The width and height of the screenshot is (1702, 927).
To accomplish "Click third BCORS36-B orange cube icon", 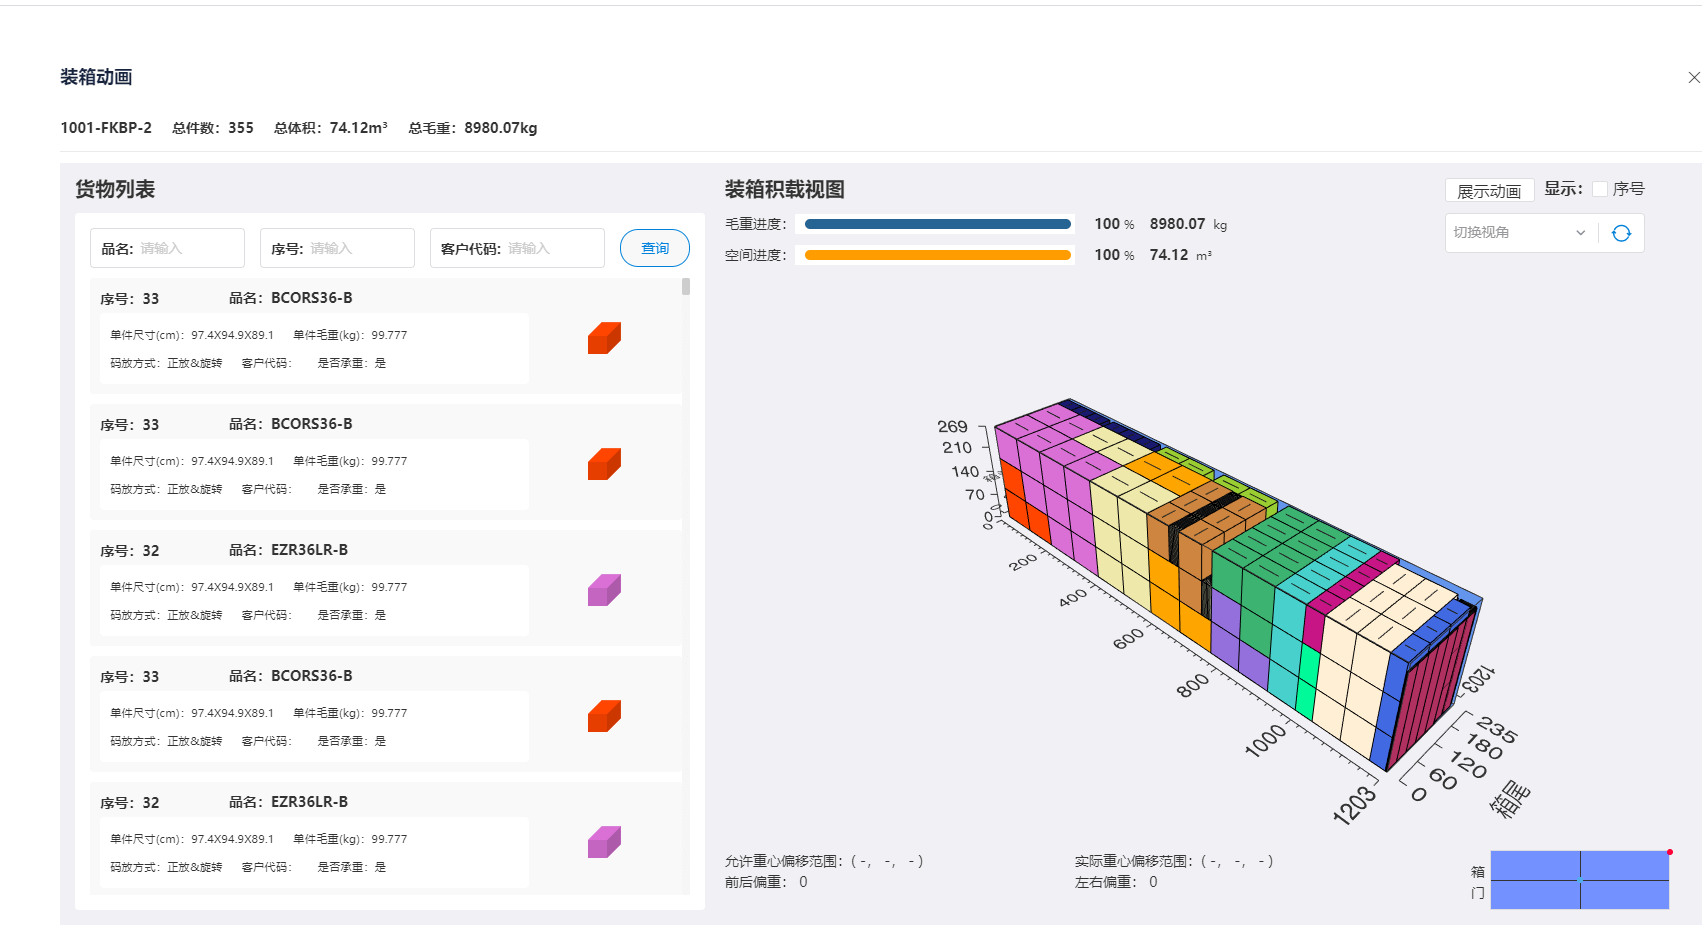I will click(604, 716).
